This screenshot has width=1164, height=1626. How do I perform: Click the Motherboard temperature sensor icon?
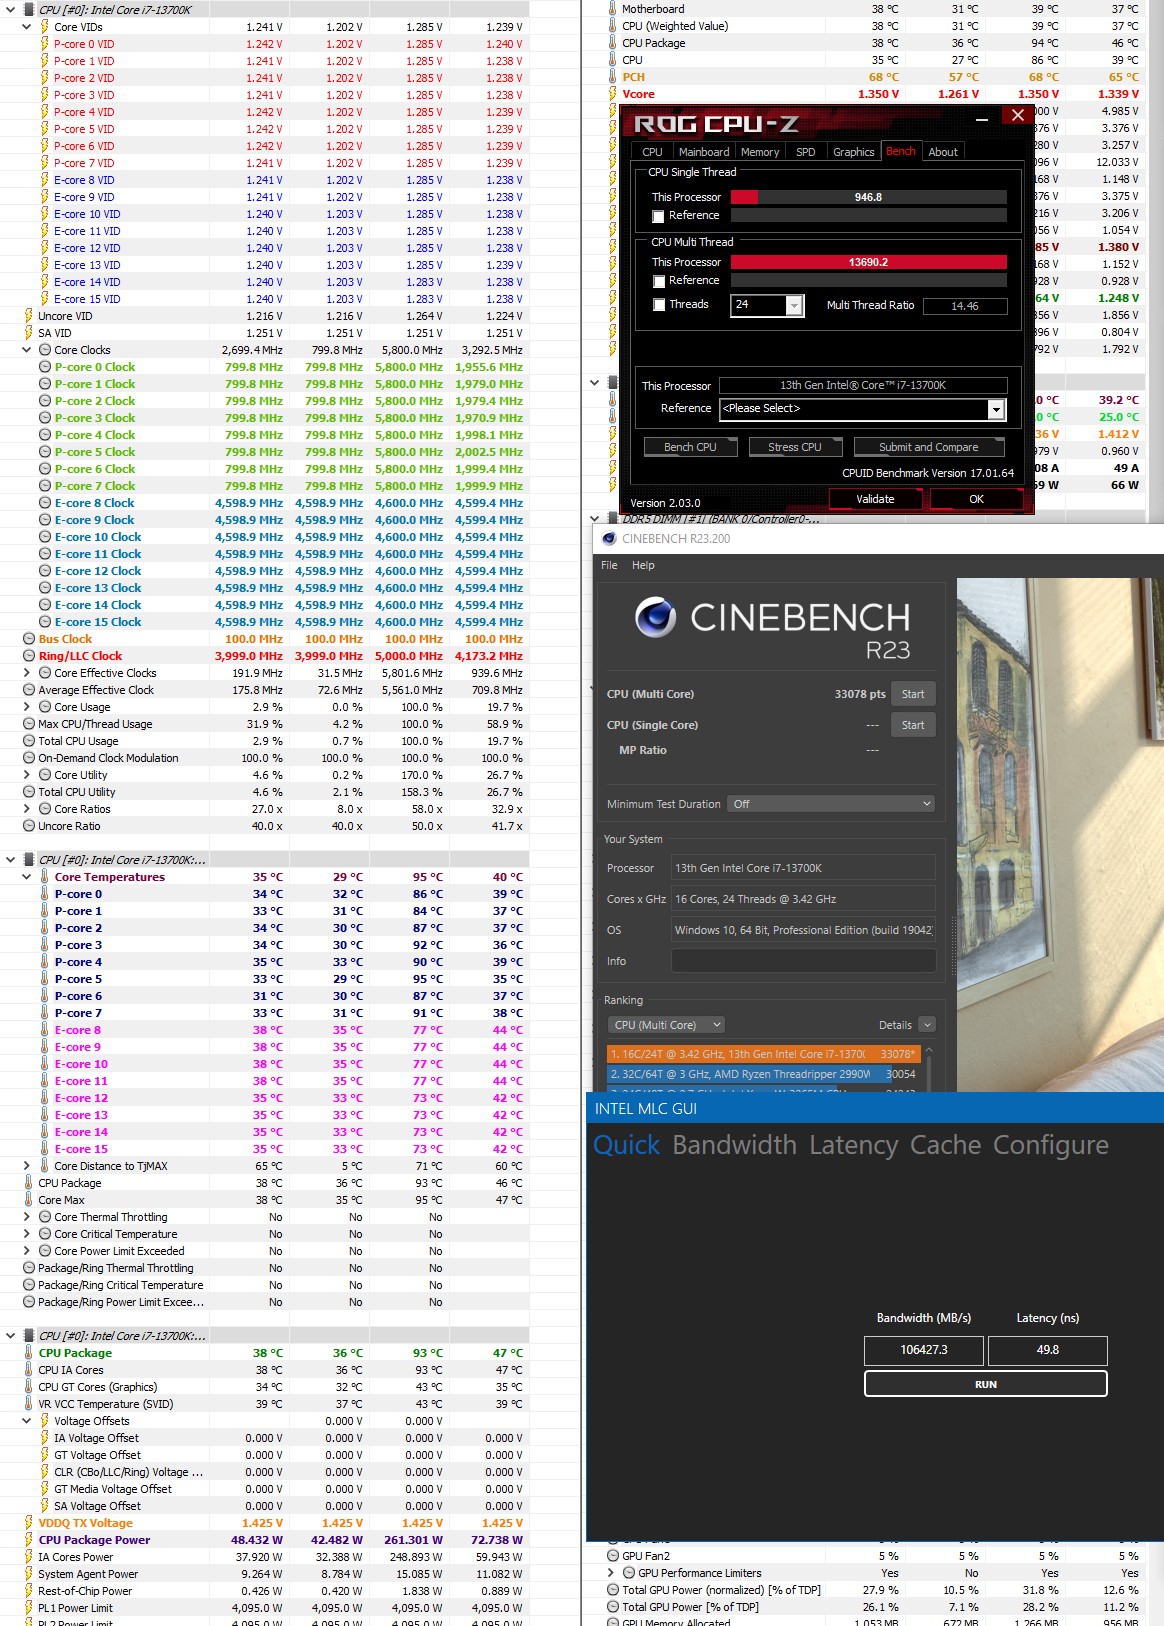click(613, 9)
